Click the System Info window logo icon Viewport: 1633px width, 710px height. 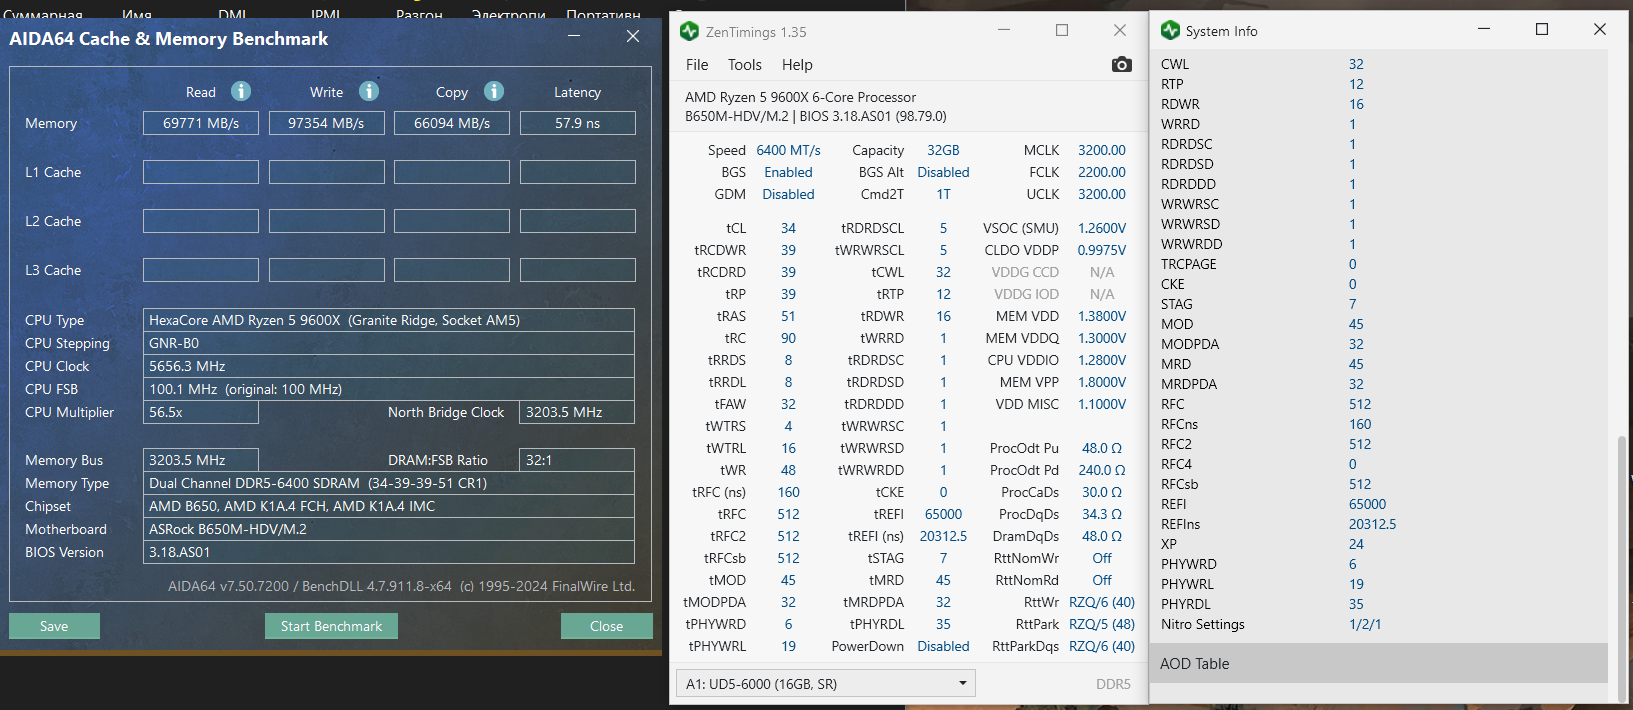coord(1170,30)
